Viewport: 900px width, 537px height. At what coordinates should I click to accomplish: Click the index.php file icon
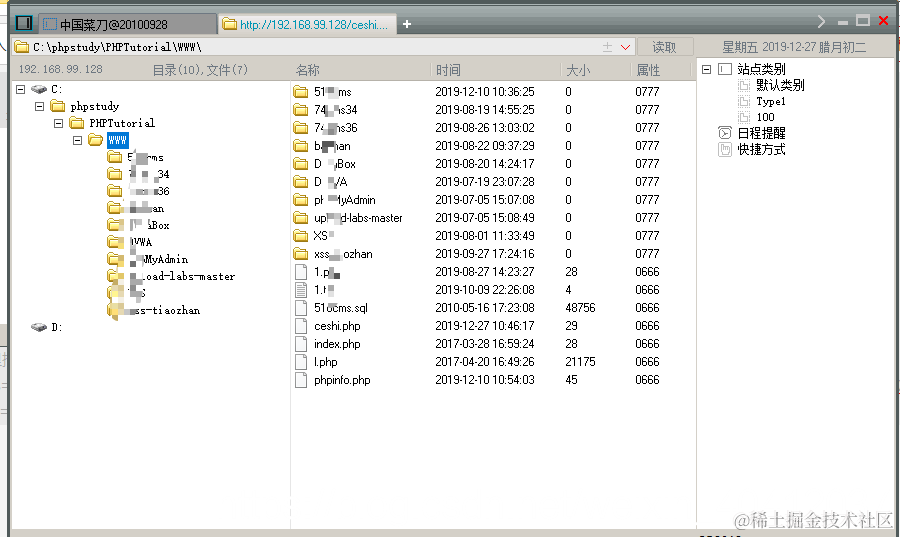(301, 344)
